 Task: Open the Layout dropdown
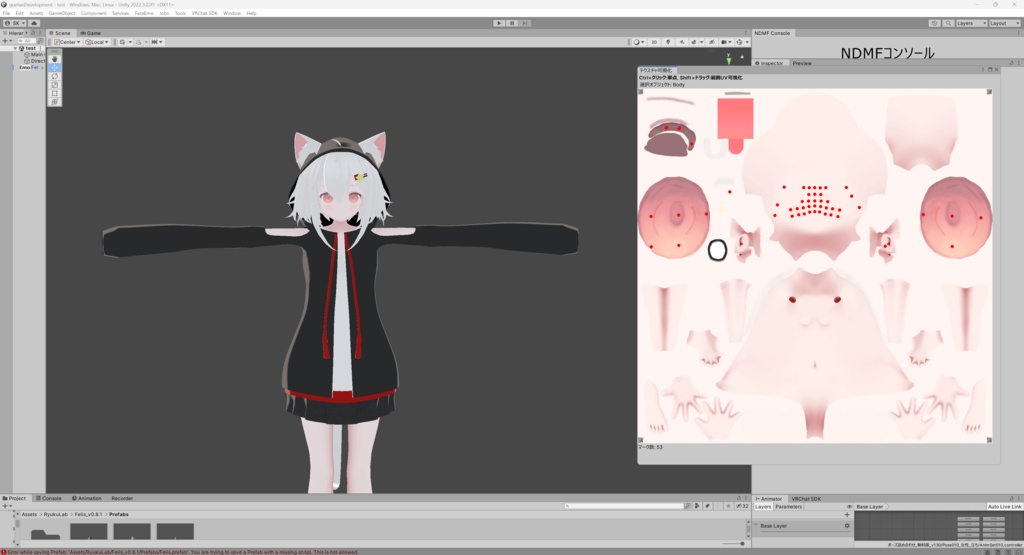pyautogui.click(x=1004, y=23)
